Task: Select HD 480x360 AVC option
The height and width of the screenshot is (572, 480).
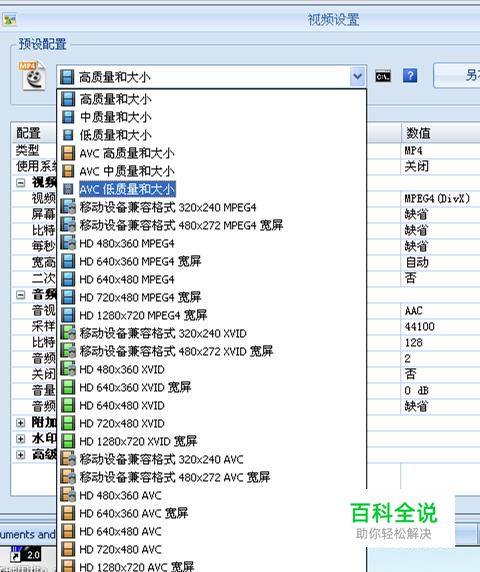Action: coord(212,495)
